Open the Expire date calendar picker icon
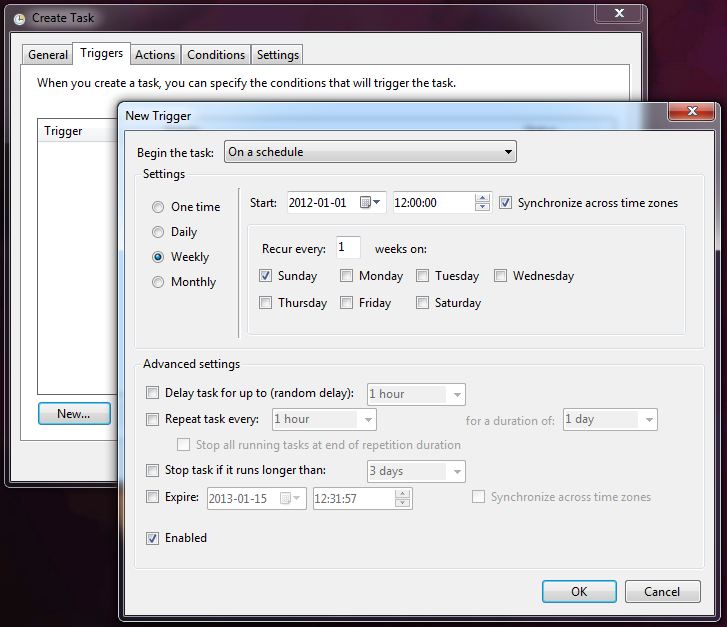727x627 pixels. [x=290, y=498]
